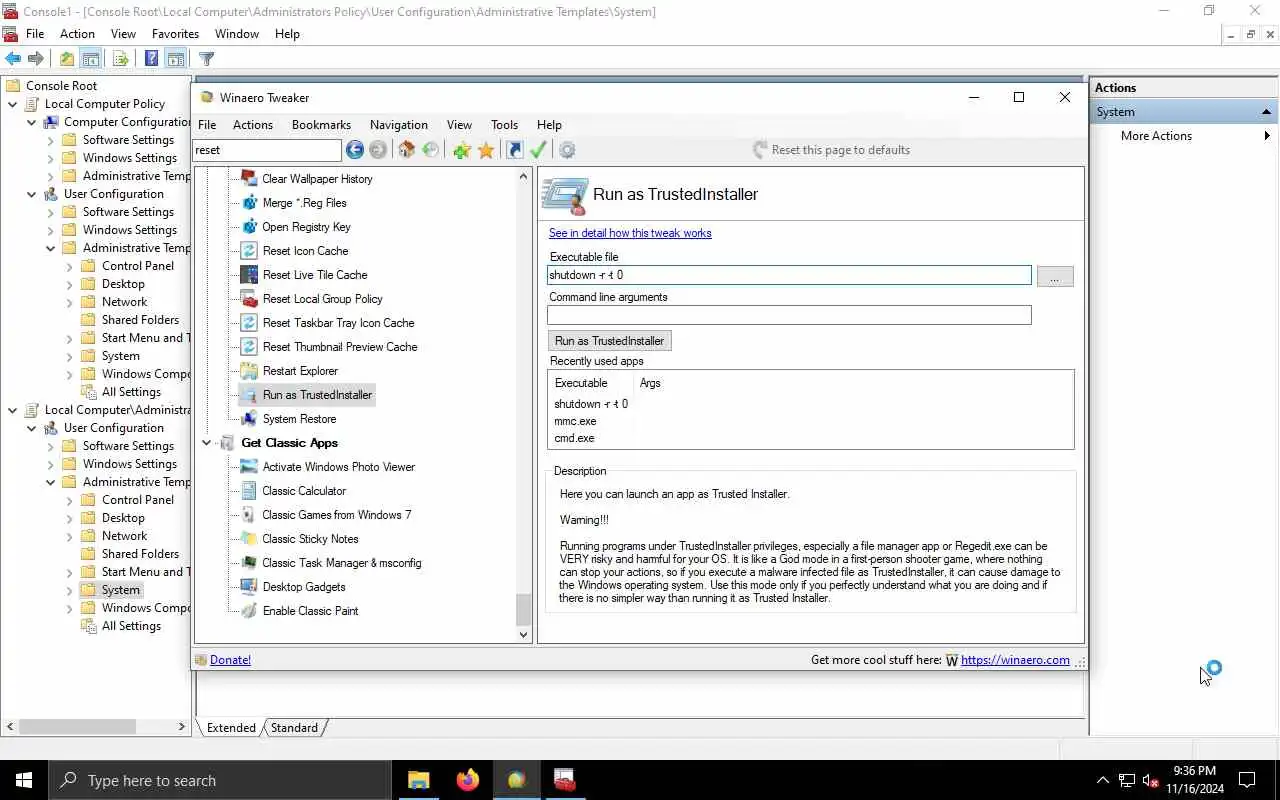Select Open Registry Key tweak

click(x=306, y=227)
